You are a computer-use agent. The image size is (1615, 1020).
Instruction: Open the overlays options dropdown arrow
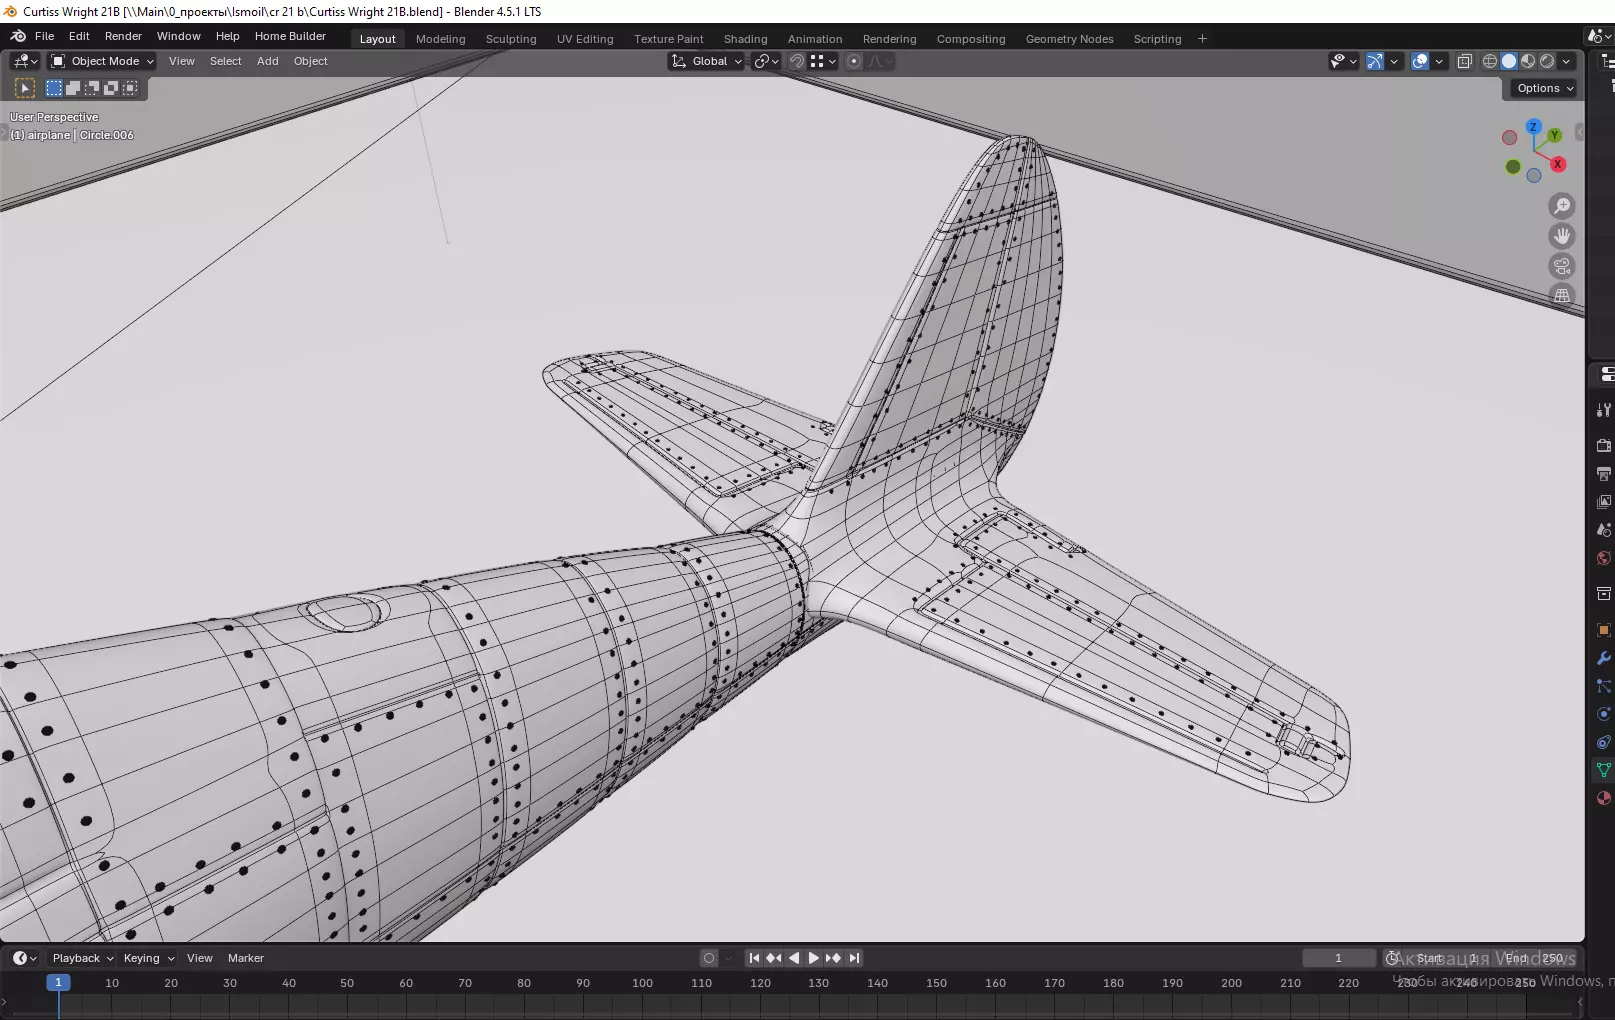click(1439, 61)
